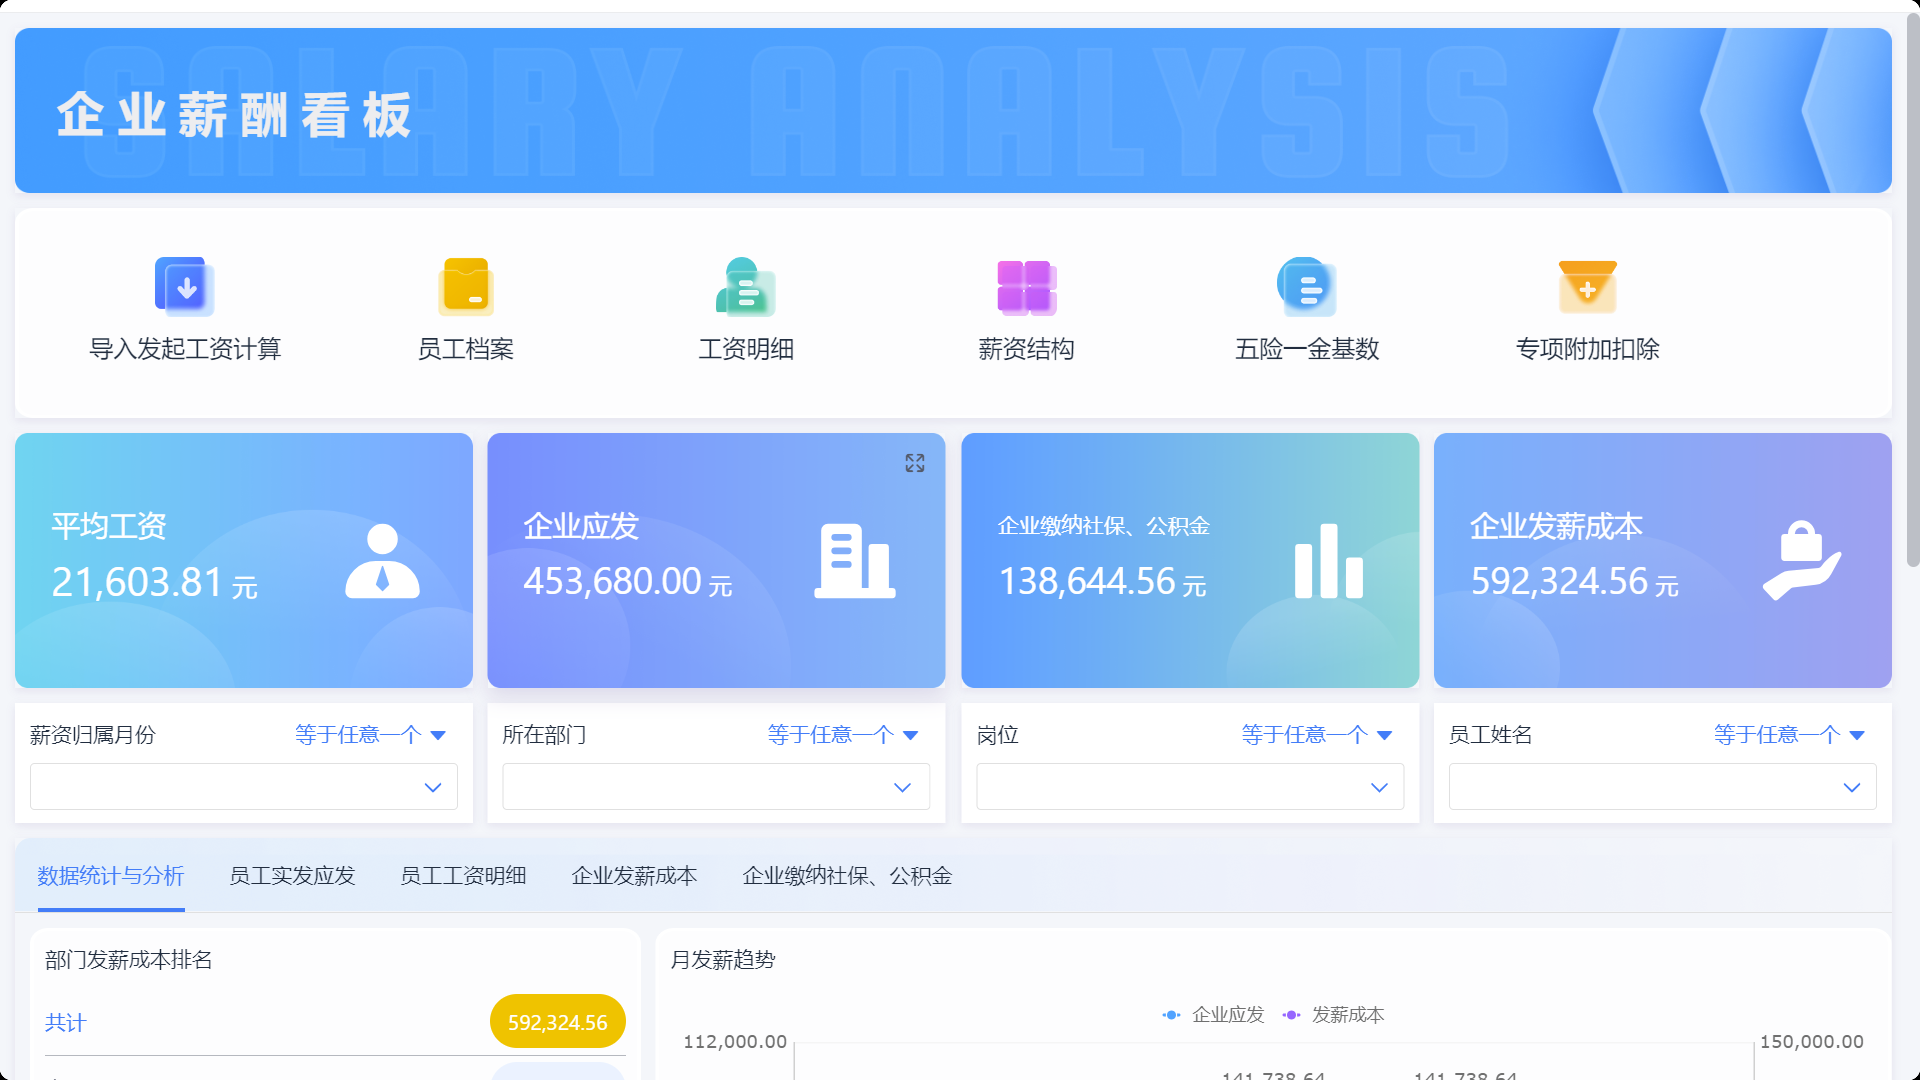The width and height of the screenshot is (1920, 1080).
Task: Click the 共计 link in ranking
Action: click(66, 1023)
